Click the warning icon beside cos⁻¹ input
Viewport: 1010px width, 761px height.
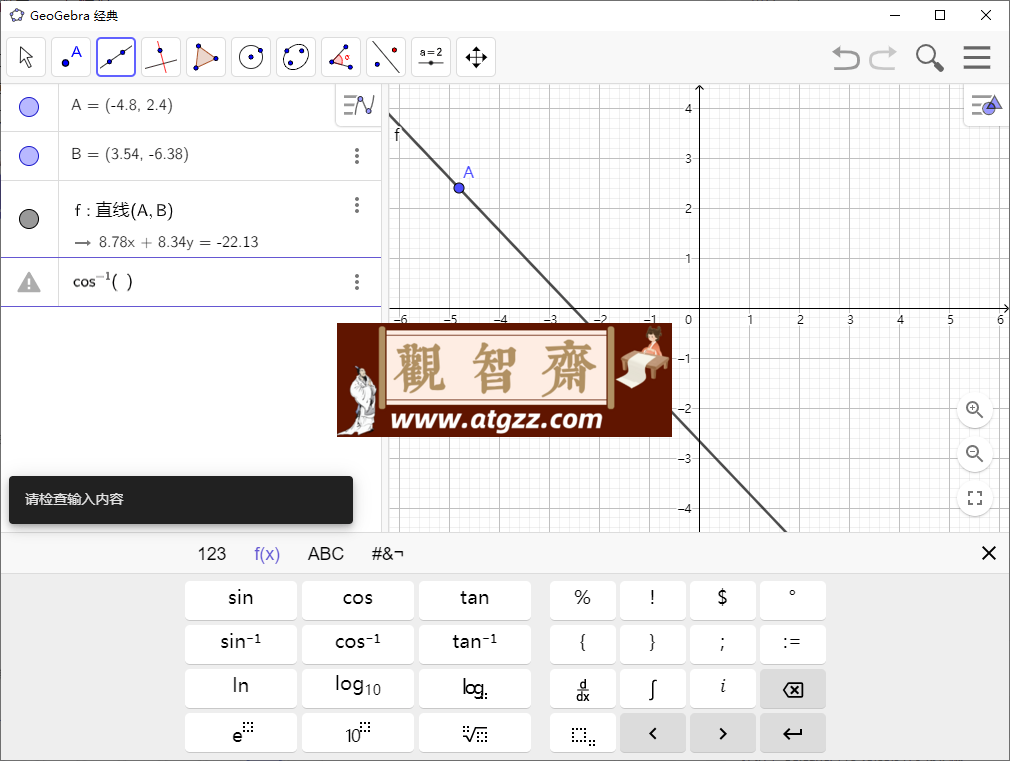pos(29,282)
